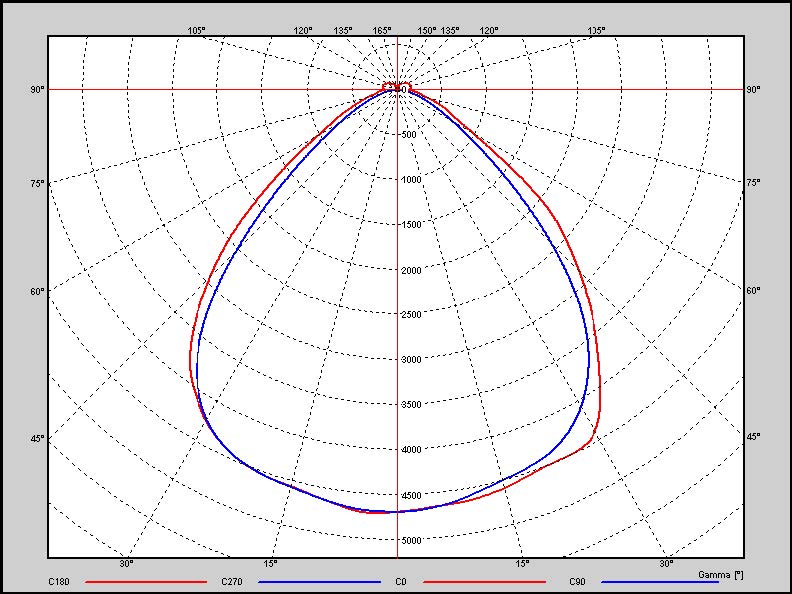
Task: Click the C90 legend label
Action: (x=577, y=582)
